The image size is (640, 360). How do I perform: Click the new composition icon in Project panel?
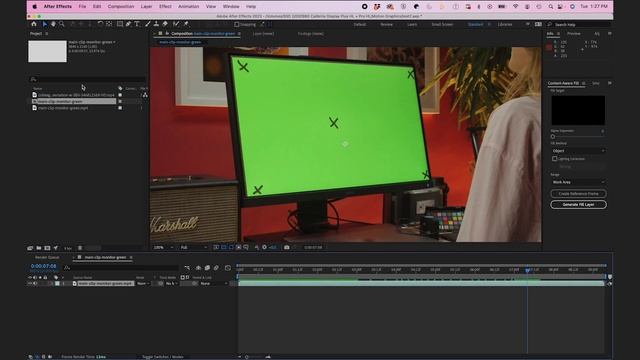[47, 248]
